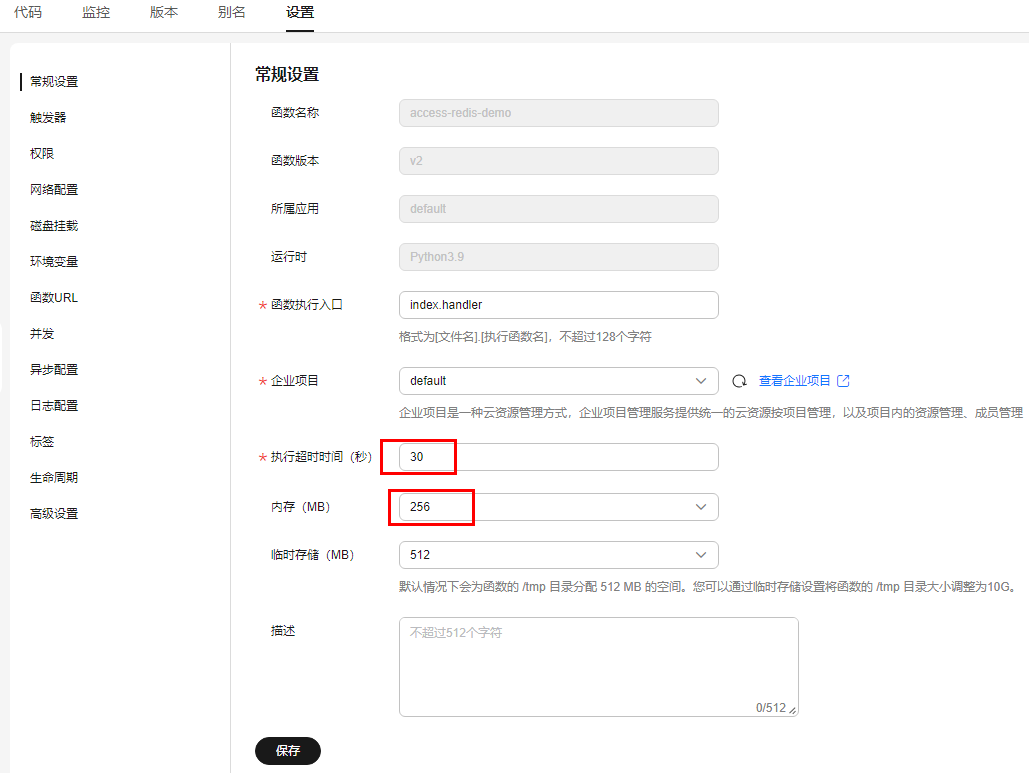Expand the 企业项目 default dropdown

coord(558,381)
